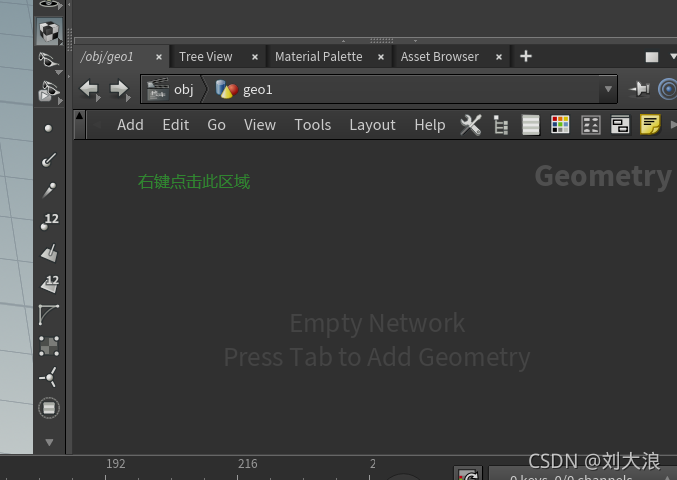
Task: Open the Go menu
Action: pyautogui.click(x=216, y=125)
